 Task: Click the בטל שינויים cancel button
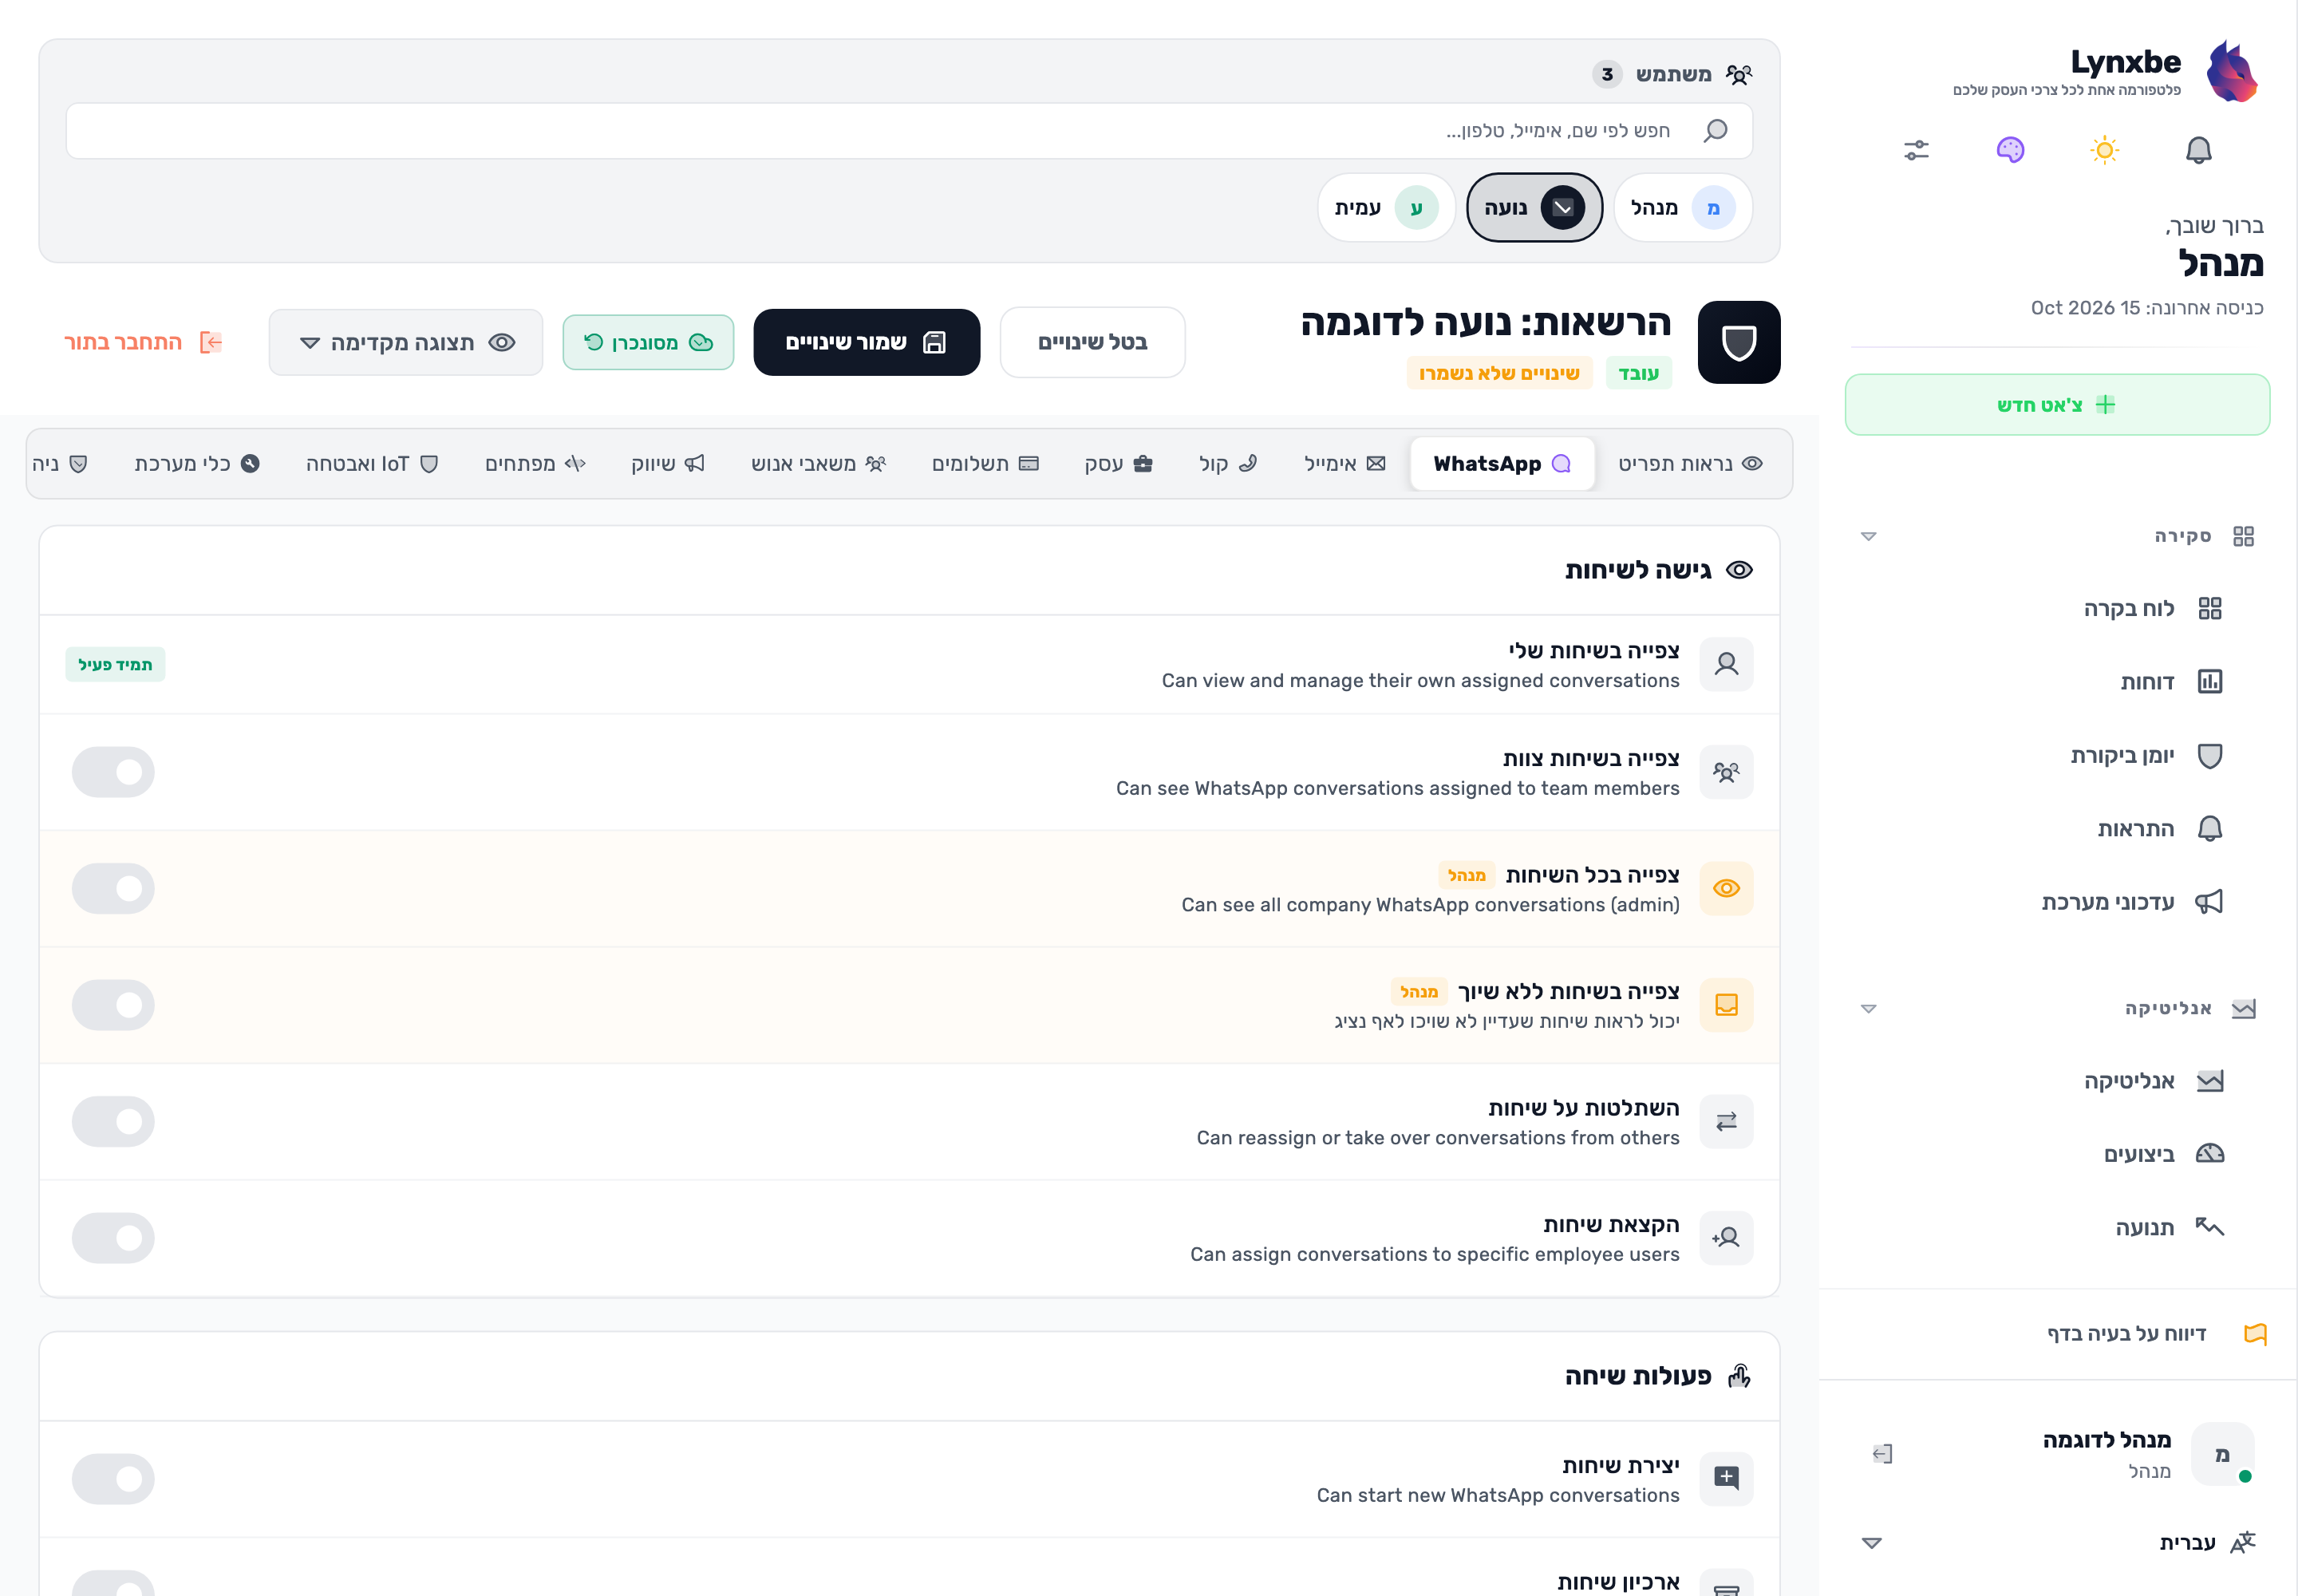[x=1092, y=342]
